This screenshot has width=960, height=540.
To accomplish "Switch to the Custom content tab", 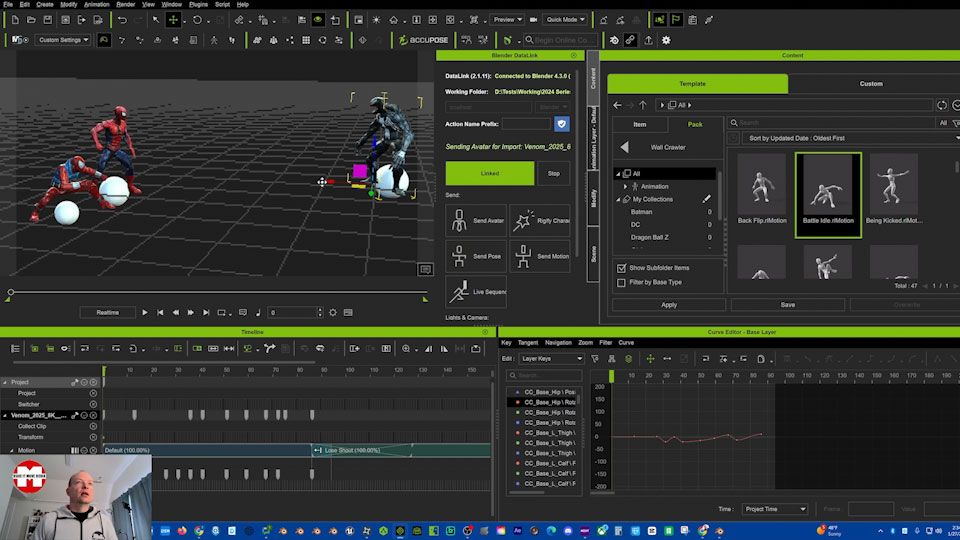I will coord(871,84).
